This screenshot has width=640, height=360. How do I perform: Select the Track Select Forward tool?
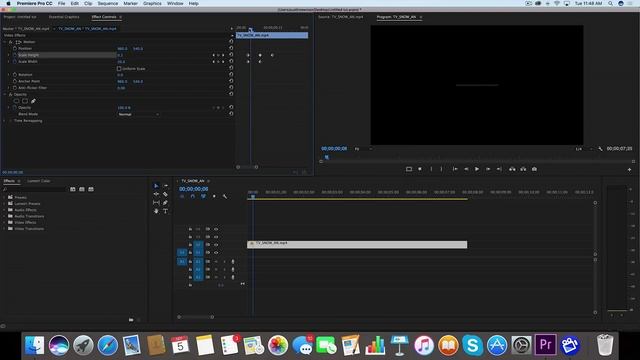point(165,186)
